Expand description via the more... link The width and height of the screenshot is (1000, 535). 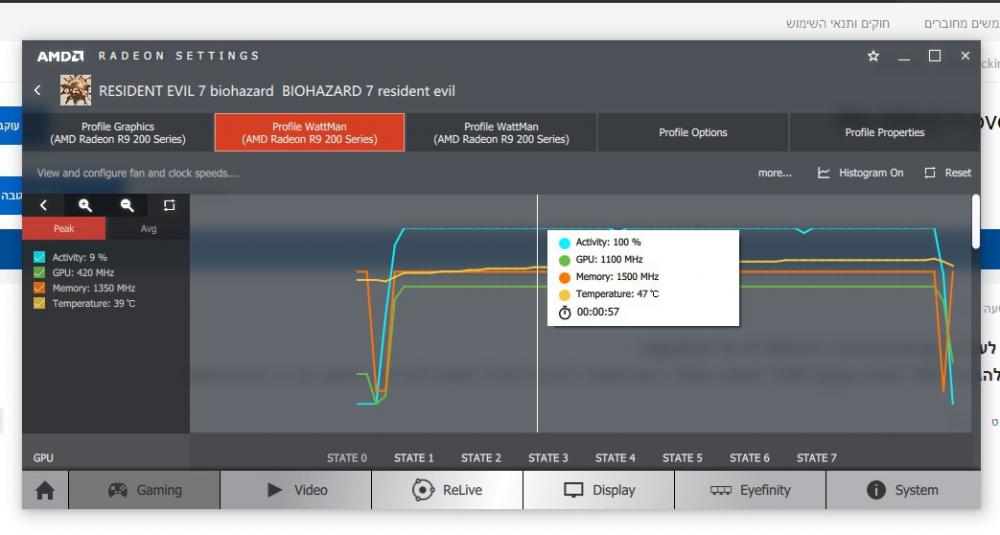774,173
